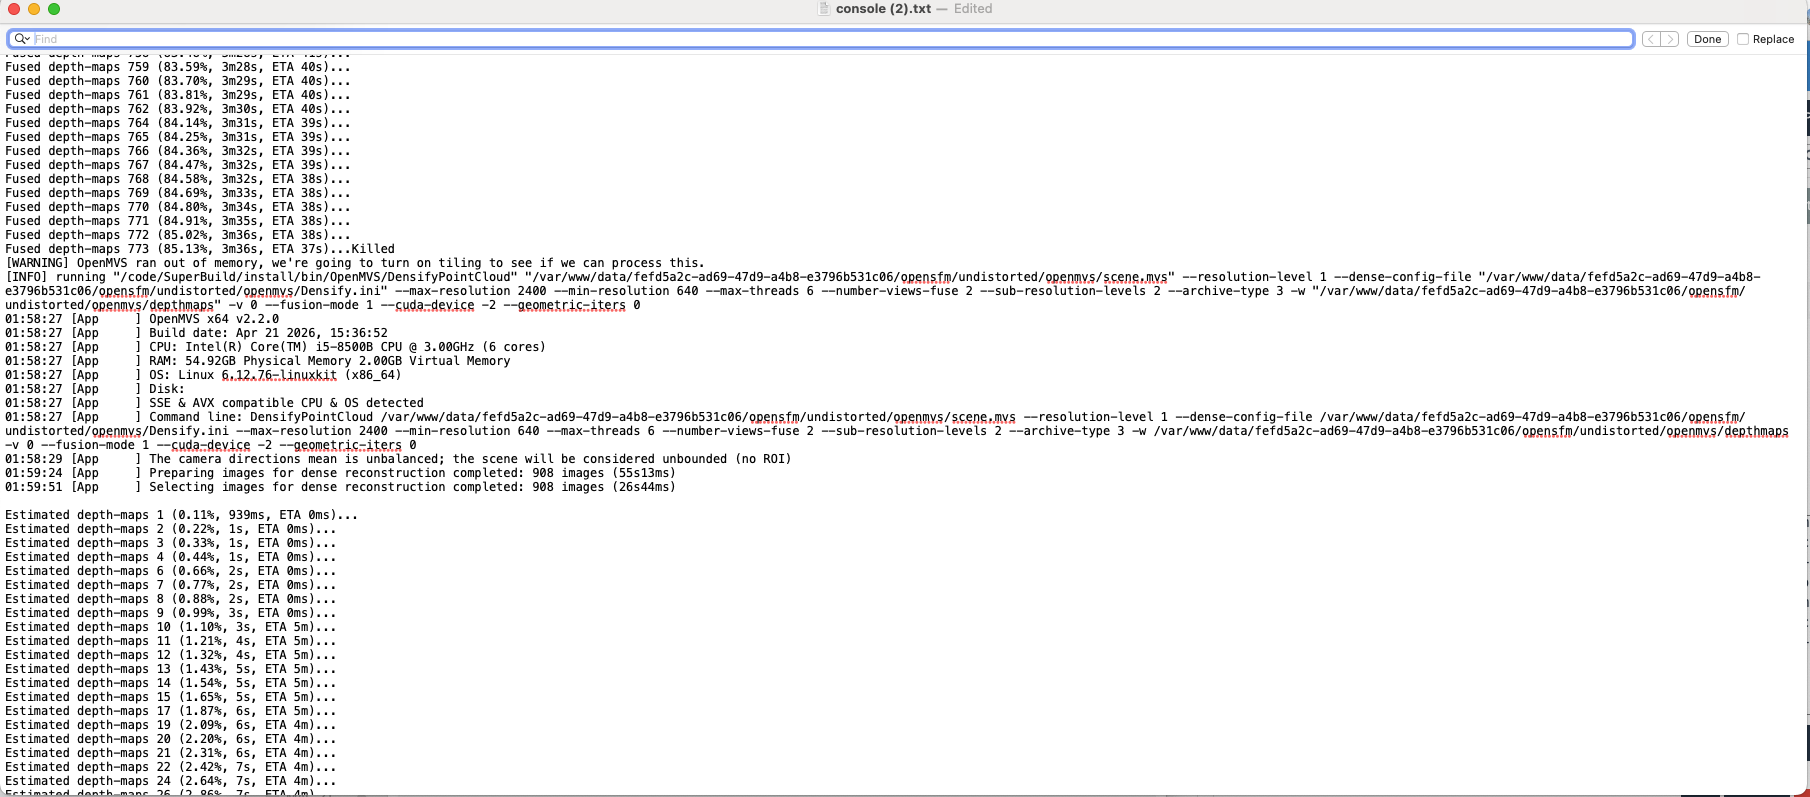Image resolution: width=1810 pixels, height=797 pixels.
Task: Go to next find match arrow
Action: (x=1669, y=39)
